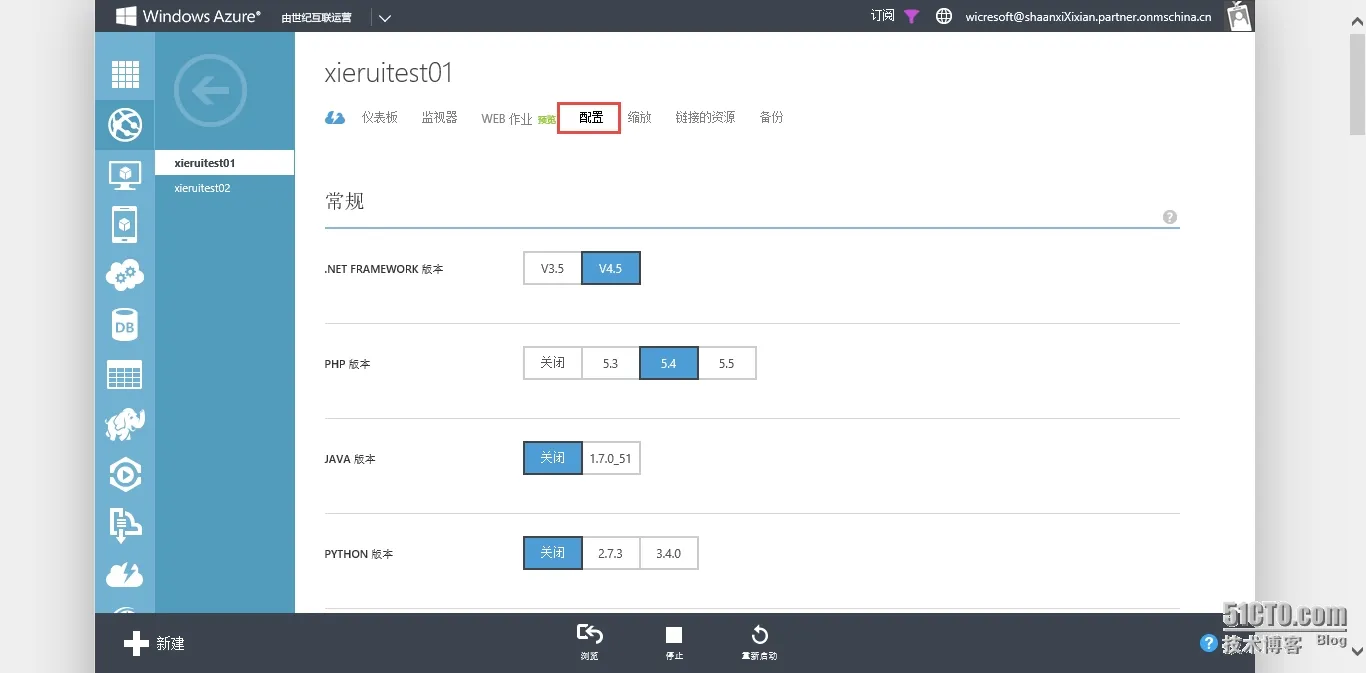Open the 缩放 tab
Screen dimensions: 1366x673
[x=640, y=118]
